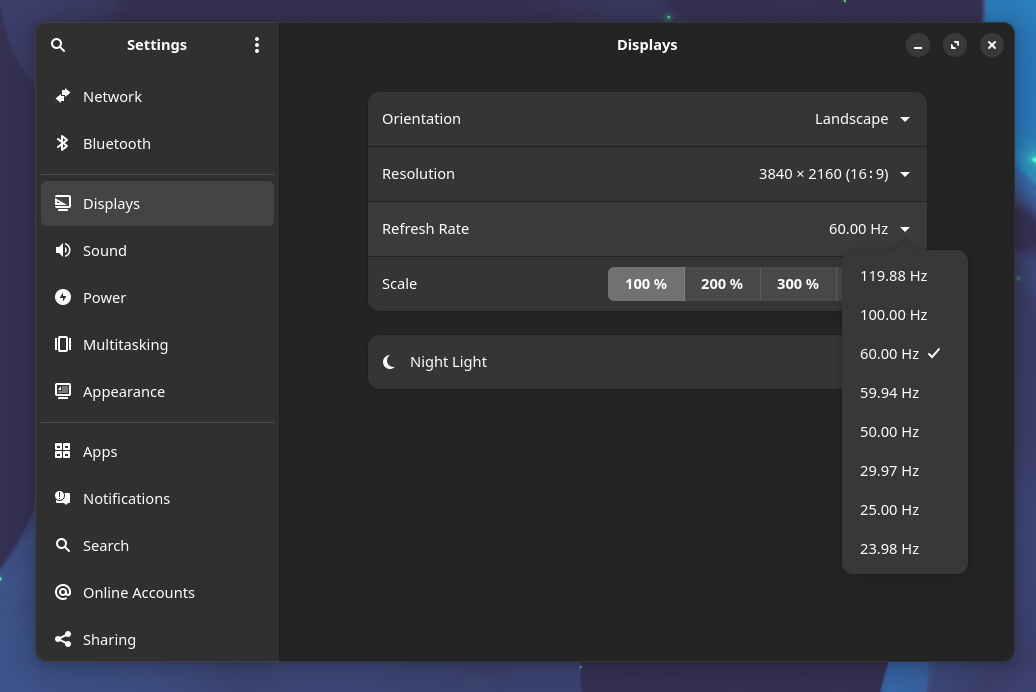Image resolution: width=1036 pixels, height=692 pixels.
Task: Click the Sharing icon in sidebar
Action: pos(63,639)
